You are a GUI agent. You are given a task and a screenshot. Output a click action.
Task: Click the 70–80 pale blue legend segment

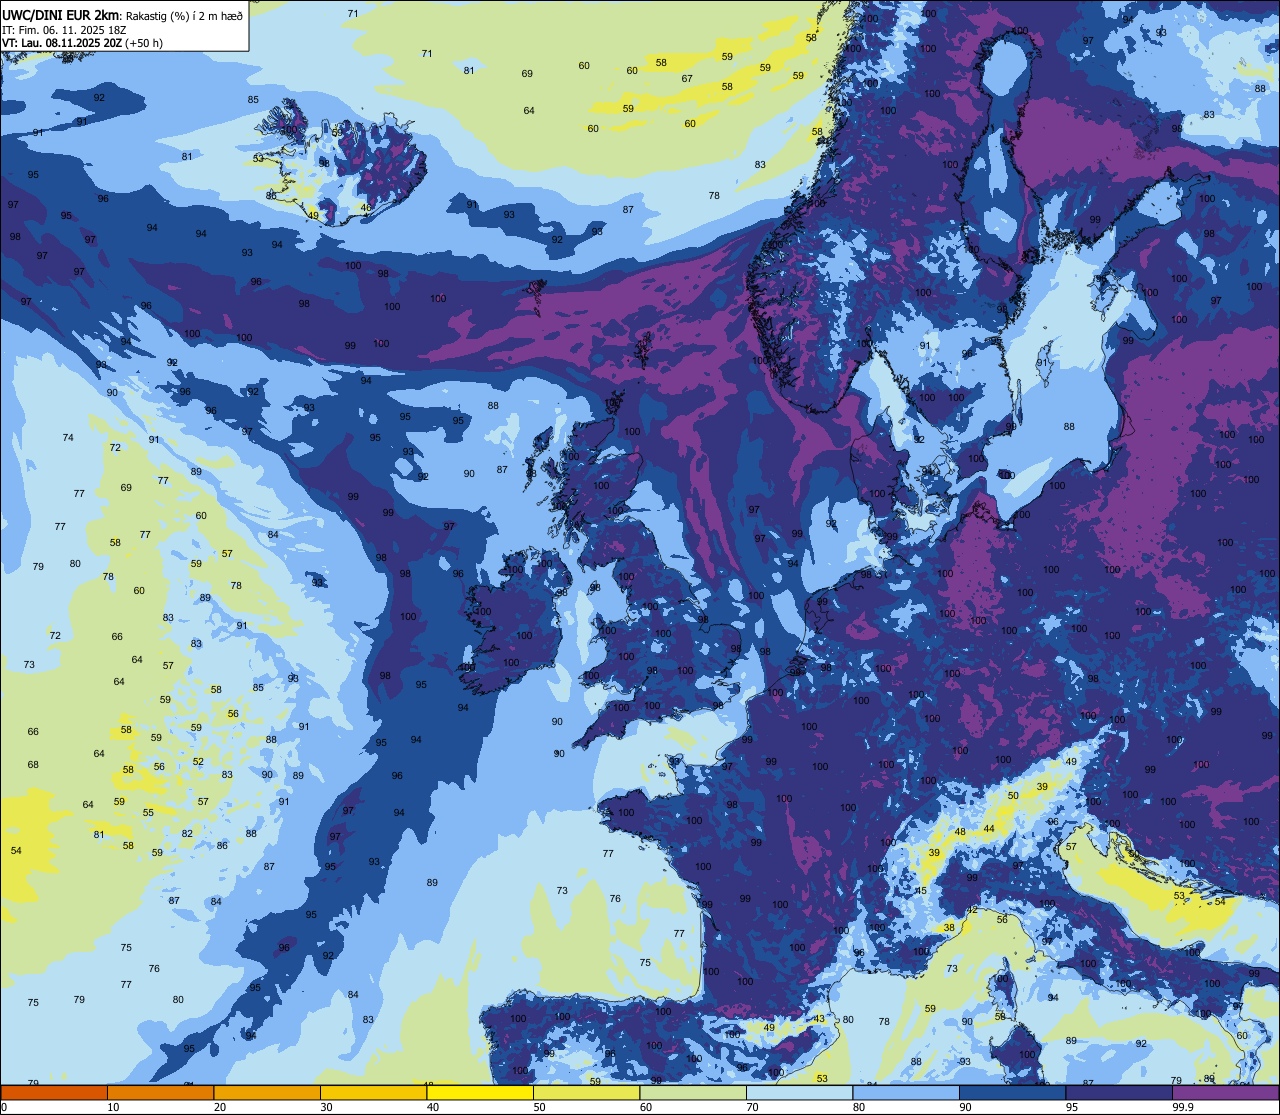pos(799,1093)
